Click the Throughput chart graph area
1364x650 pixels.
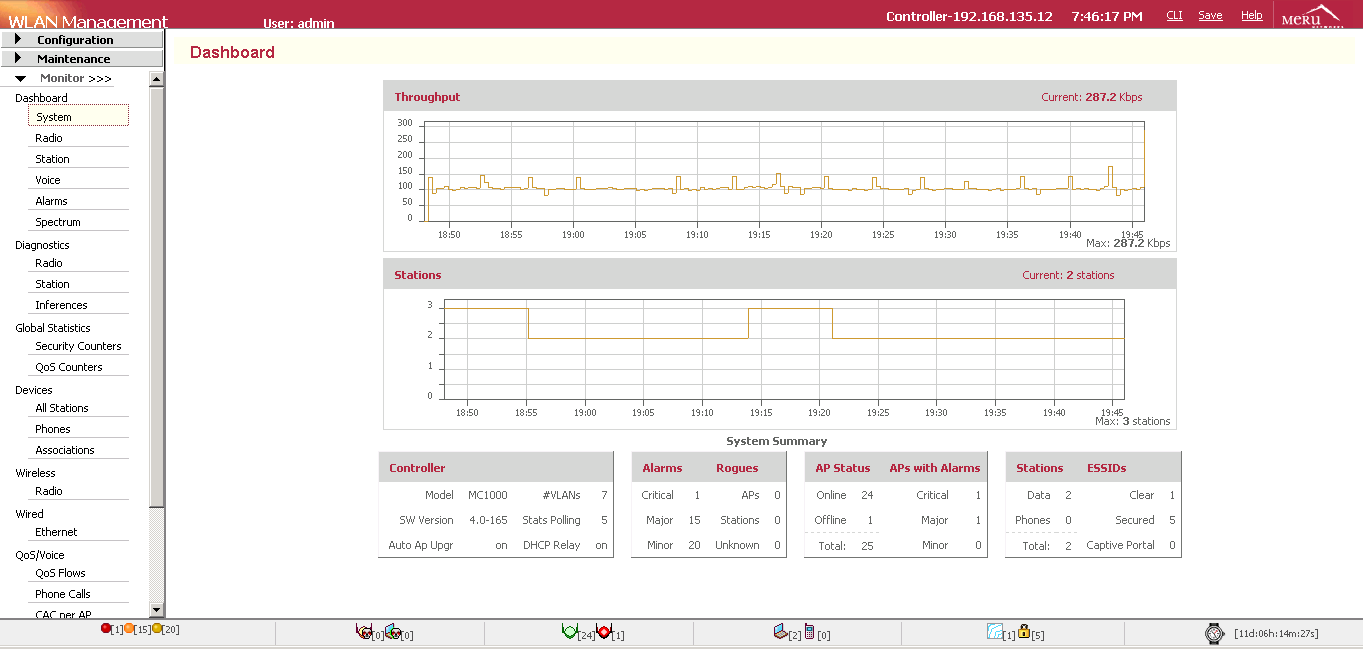click(x=784, y=171)
